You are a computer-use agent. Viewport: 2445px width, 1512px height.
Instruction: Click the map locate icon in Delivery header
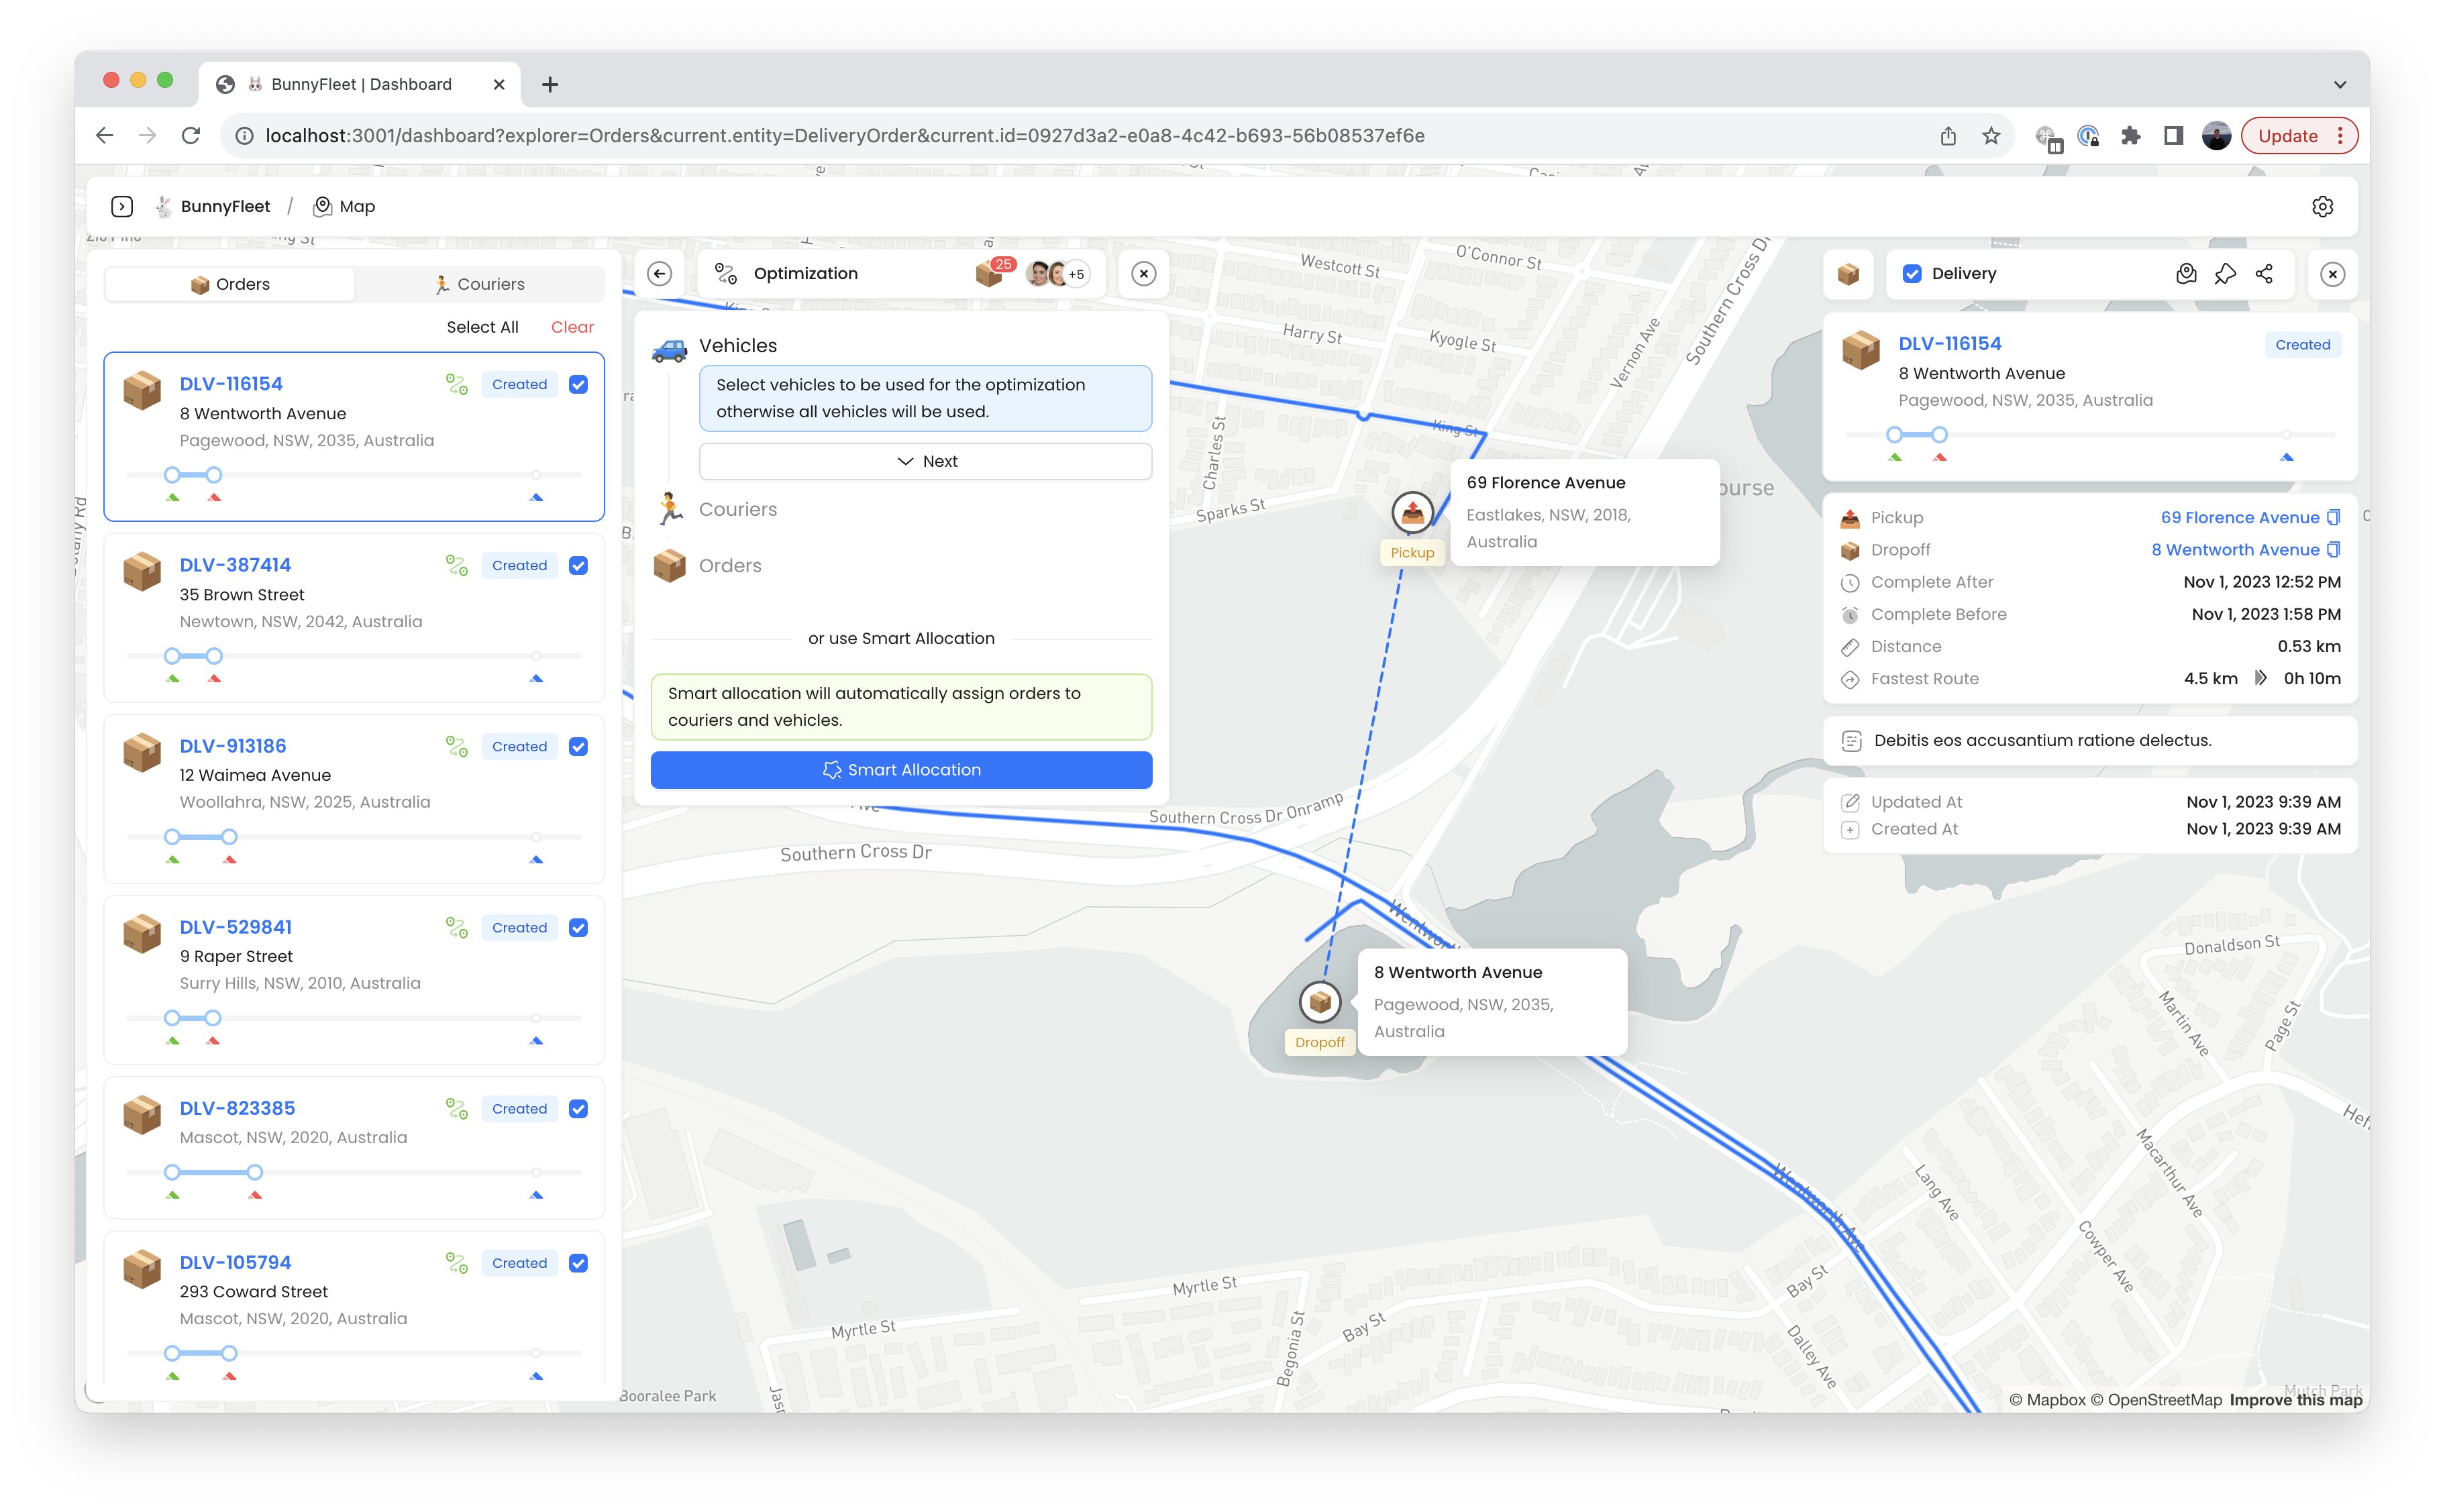[2186, 274]
